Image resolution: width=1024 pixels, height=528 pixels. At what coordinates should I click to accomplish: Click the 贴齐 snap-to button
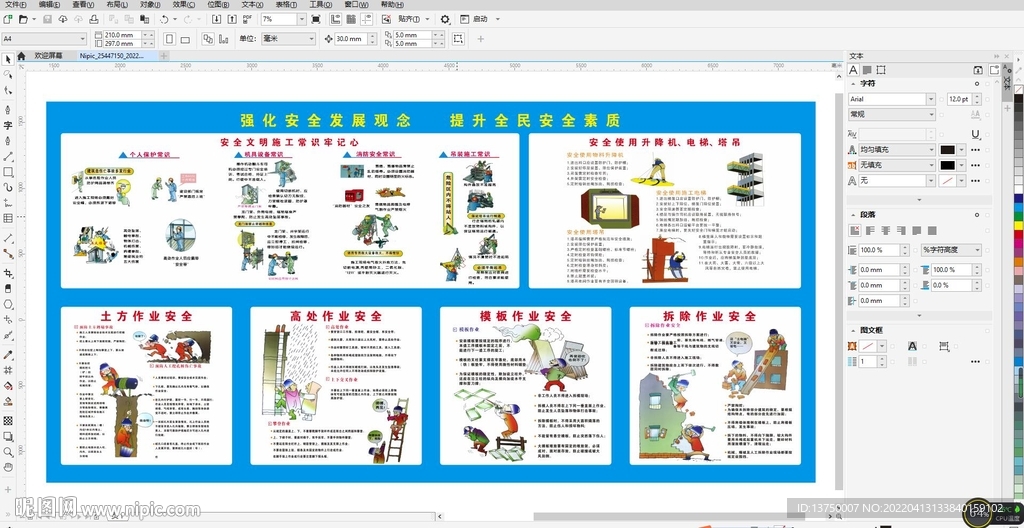point(409,19)
